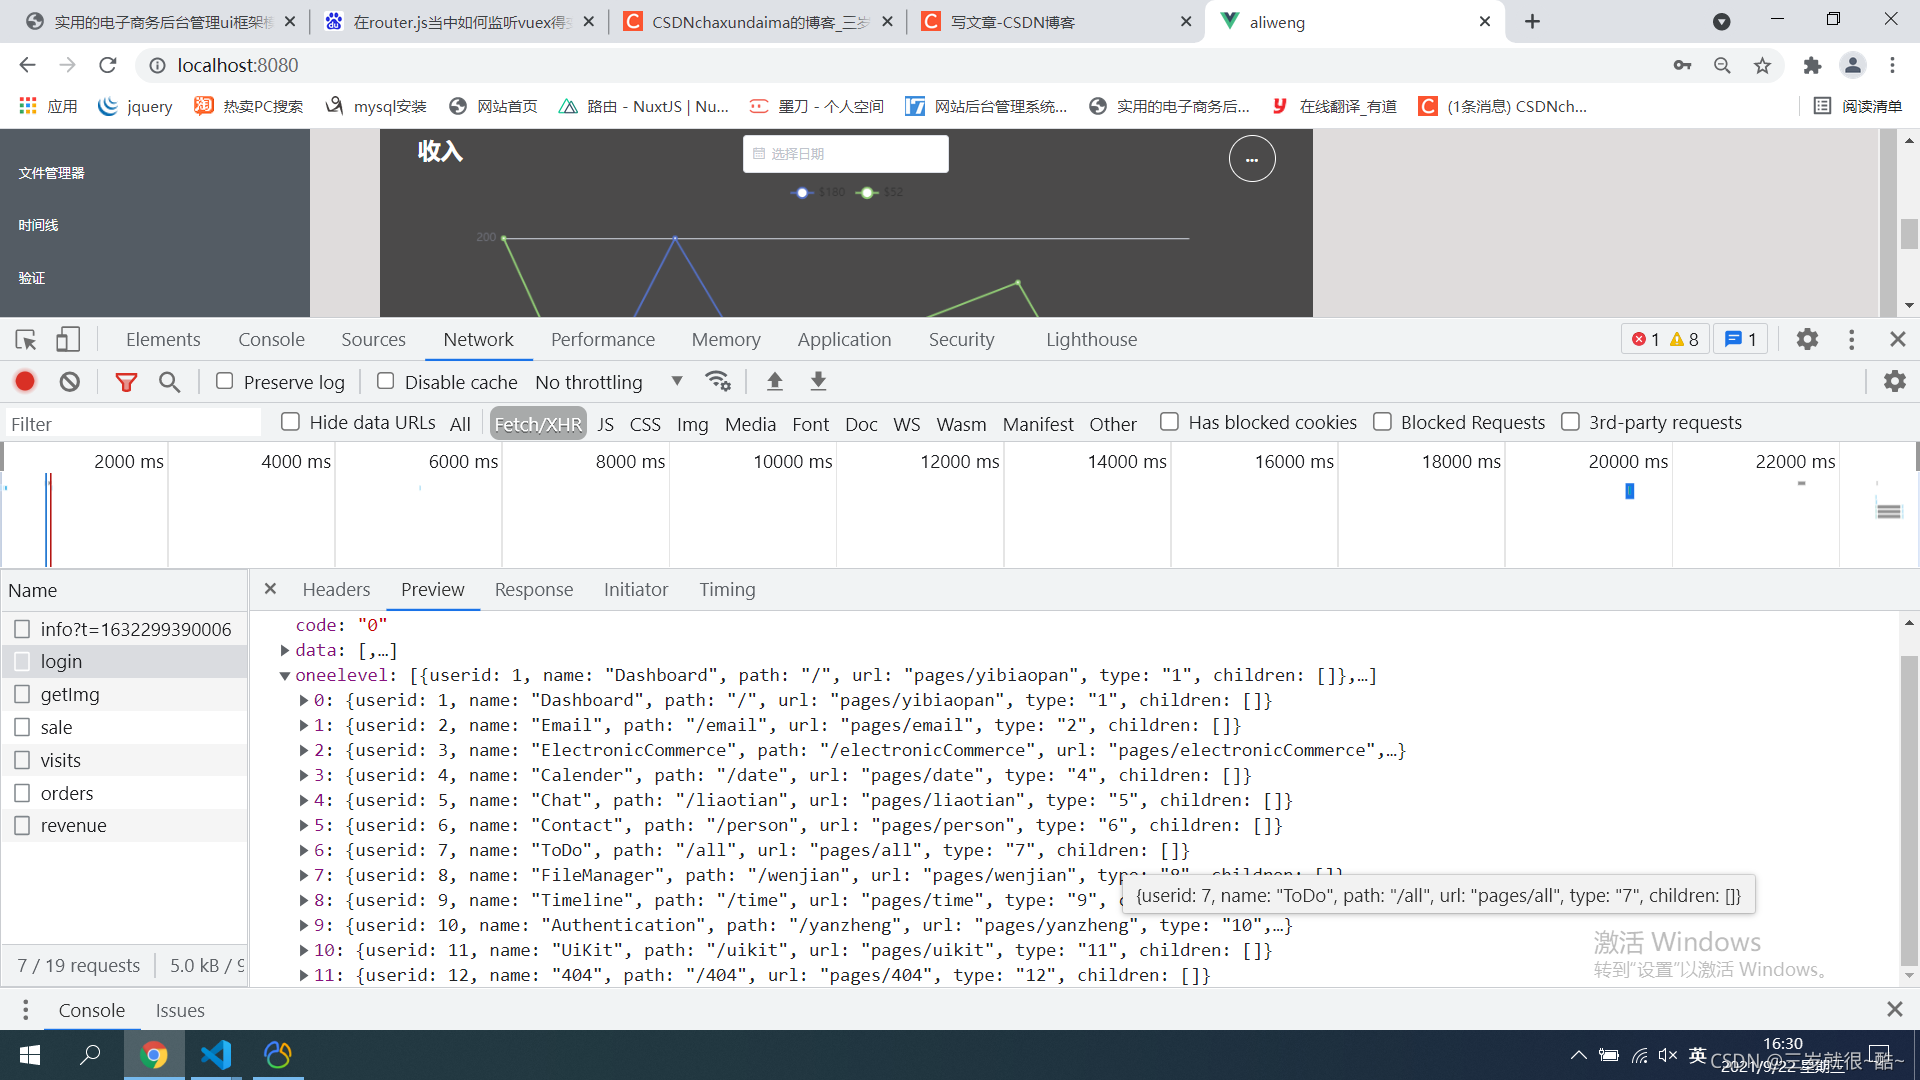Click the inspect element picker icon
The width and height of the screenshot is (1920, 1080).
tap(26, 340)
